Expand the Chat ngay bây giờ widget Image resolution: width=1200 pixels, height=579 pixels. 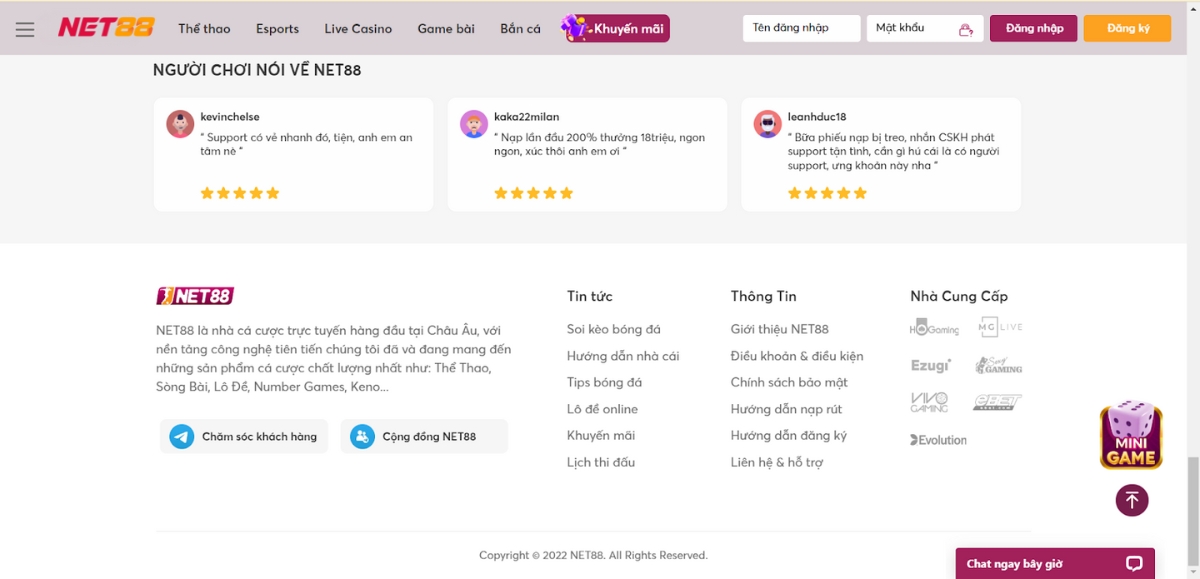1054,564
